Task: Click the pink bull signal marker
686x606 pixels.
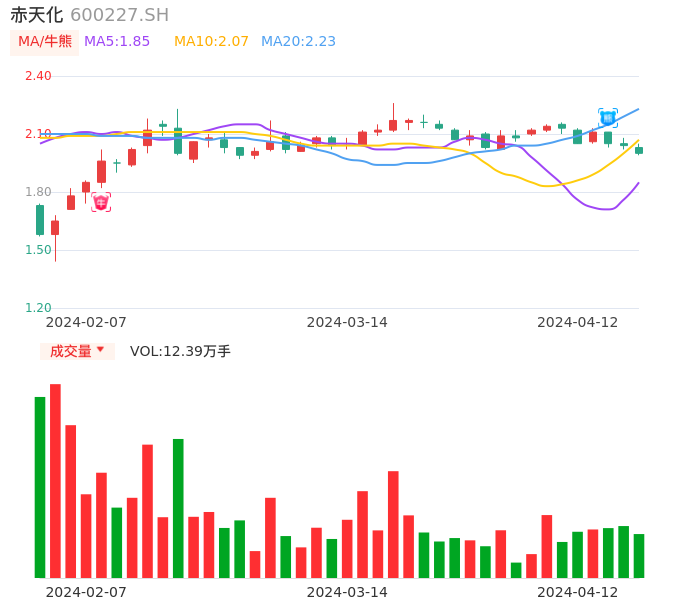Action: click(101, 202)
